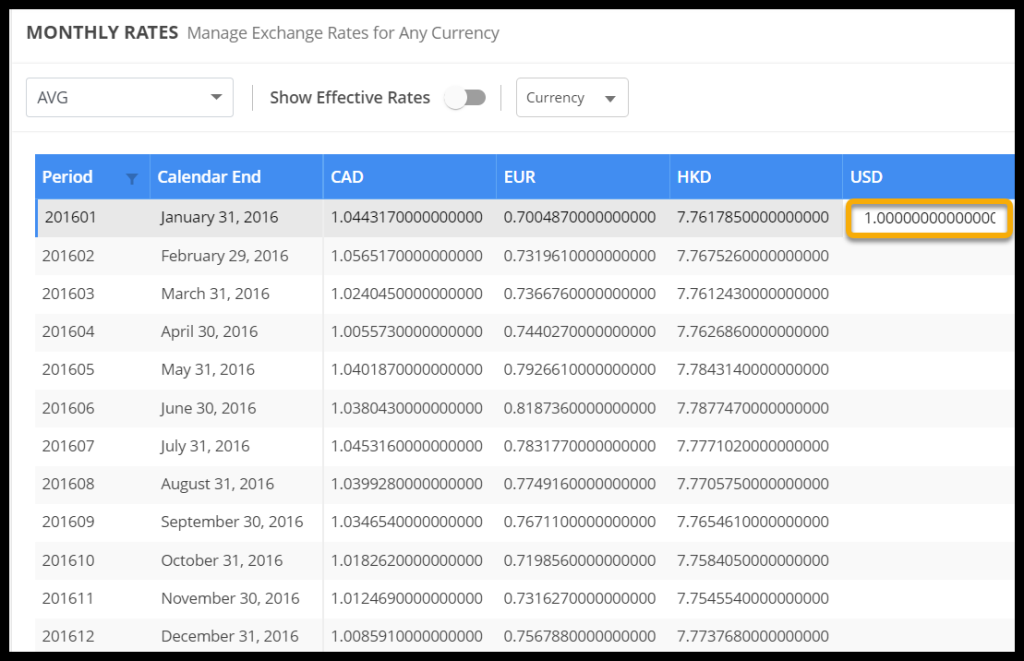Image resolution: width=1024 pixels, height=661 pixels.
Task: Toggle the Show Effective Rates switch
Action: 465,97
